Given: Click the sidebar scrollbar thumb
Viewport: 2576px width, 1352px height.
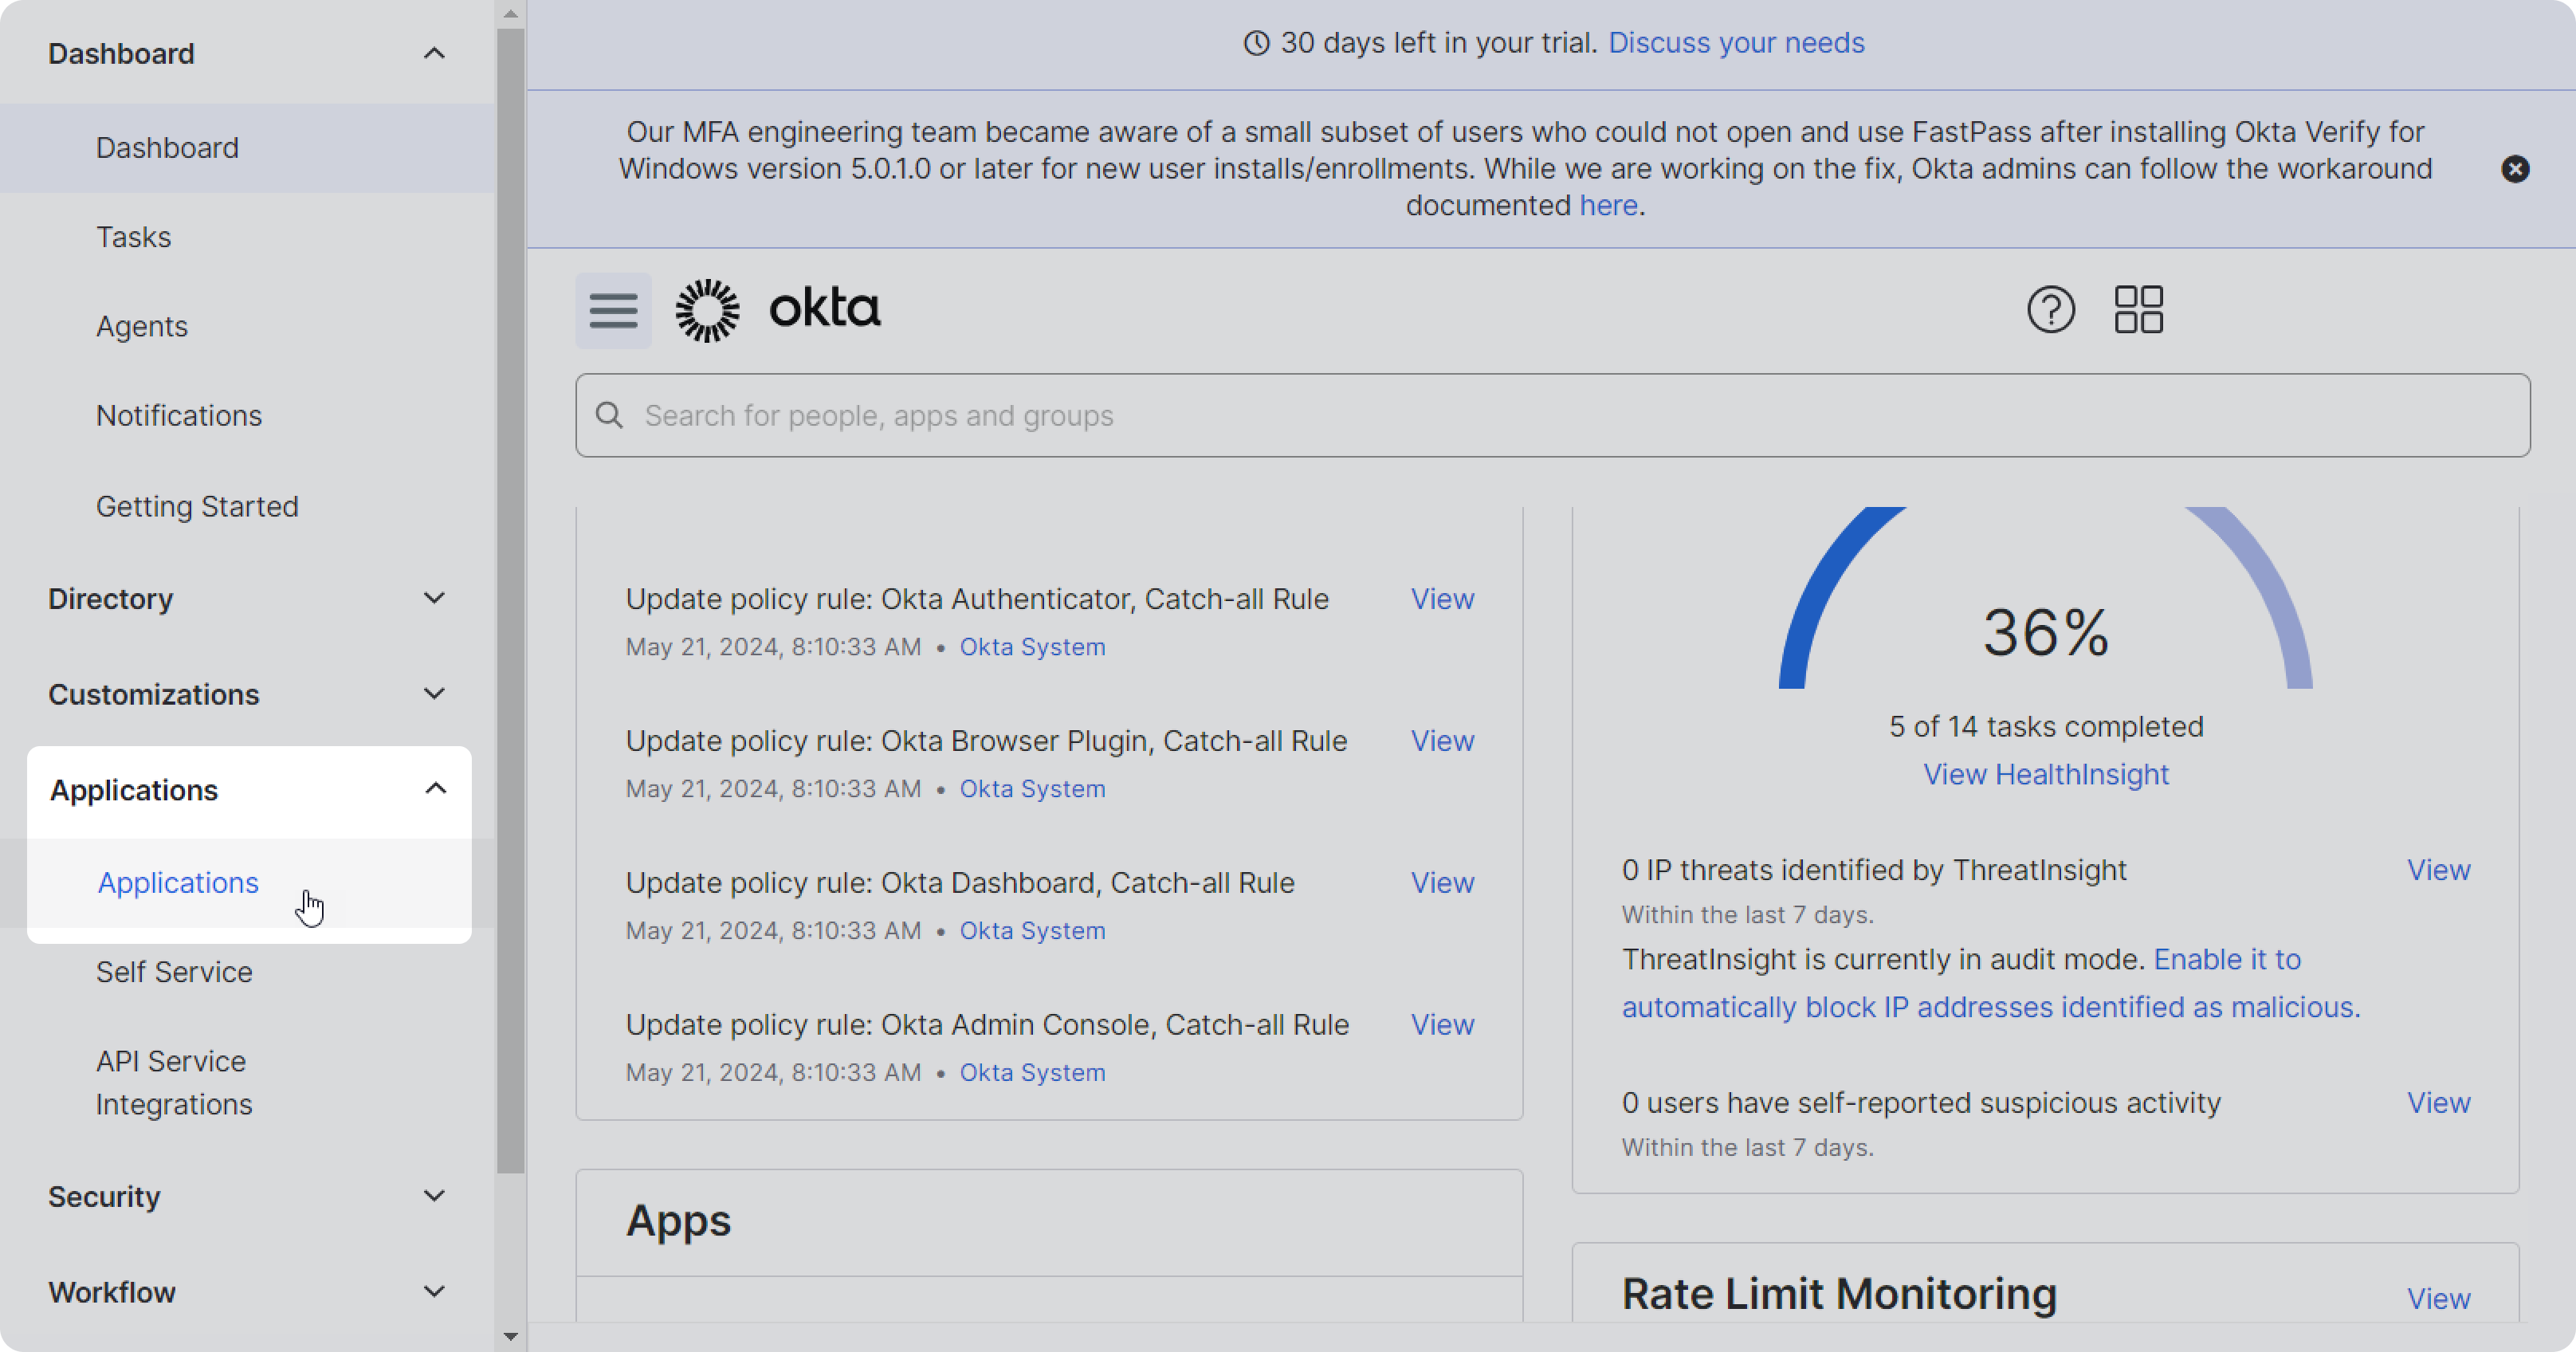Looking at the screenshot, I should pos(510,600).
